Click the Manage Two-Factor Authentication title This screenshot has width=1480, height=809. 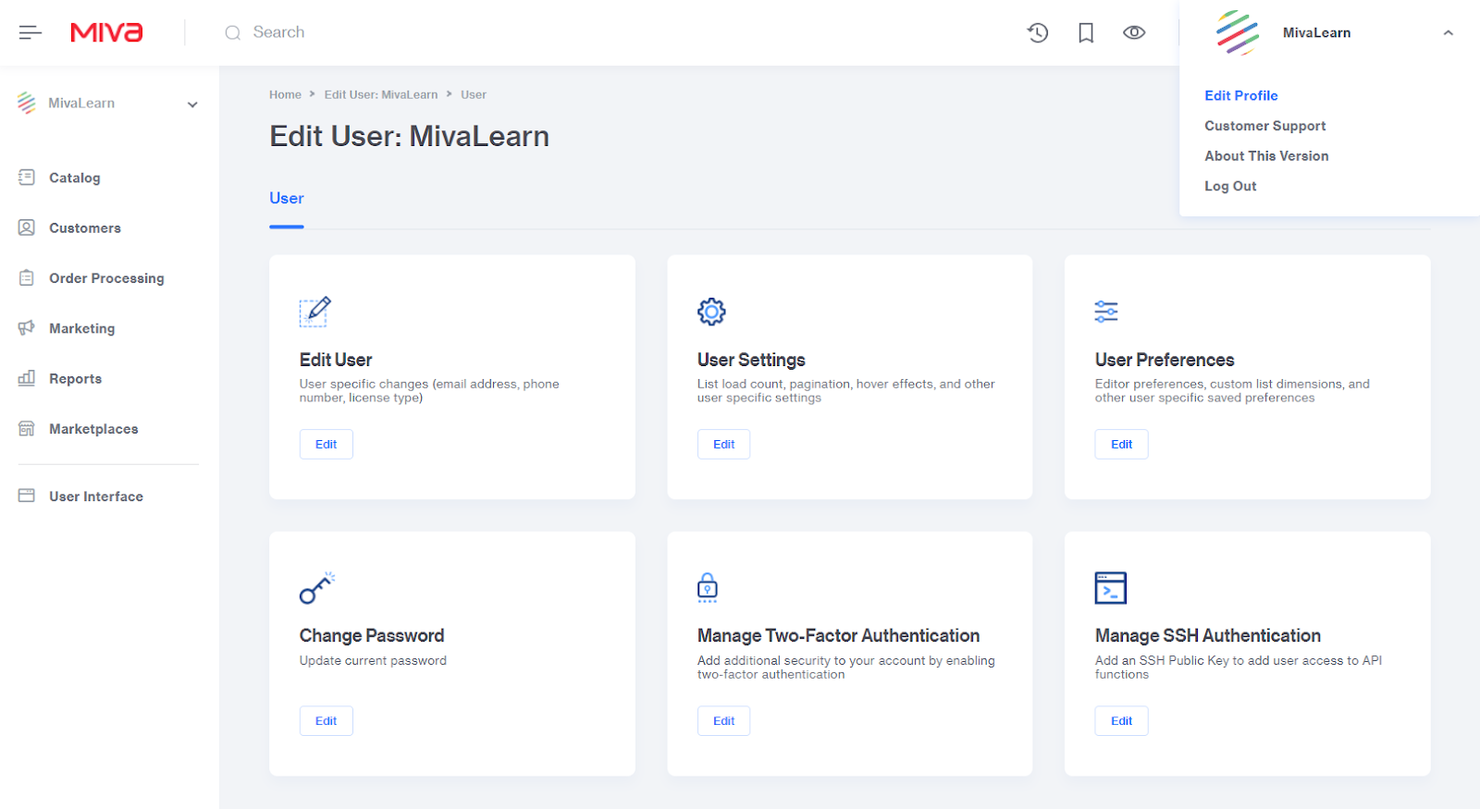click(838, 636)
